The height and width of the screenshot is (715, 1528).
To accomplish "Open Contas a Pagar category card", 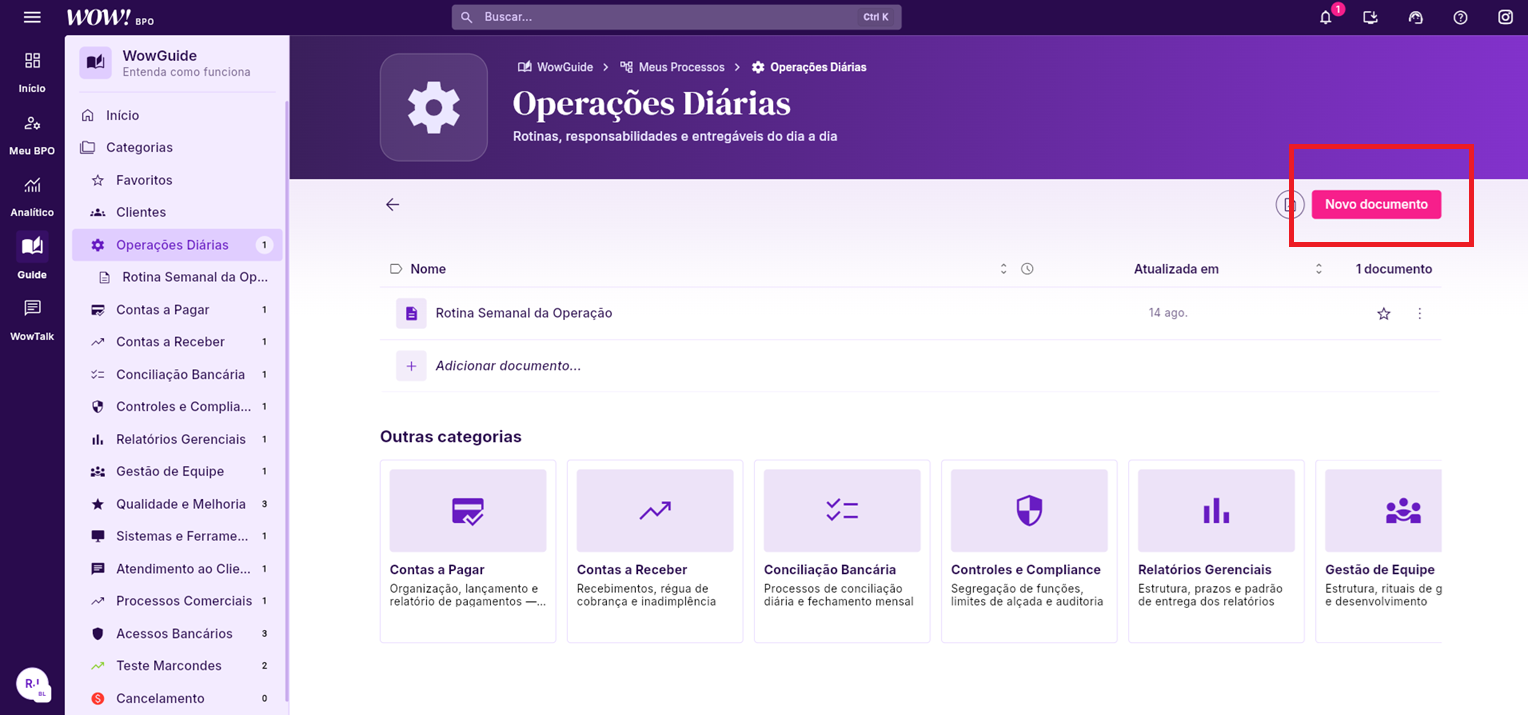I will point(468,551).
